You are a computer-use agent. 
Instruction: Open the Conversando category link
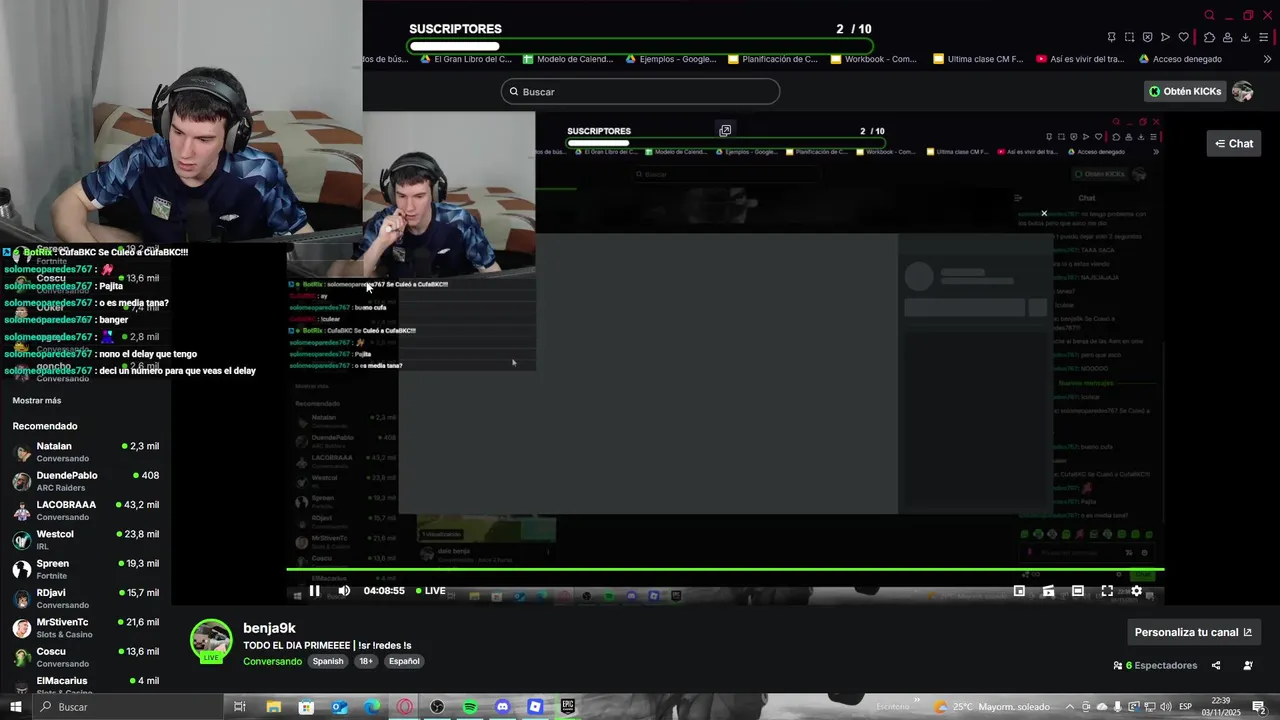coord(272,661)
